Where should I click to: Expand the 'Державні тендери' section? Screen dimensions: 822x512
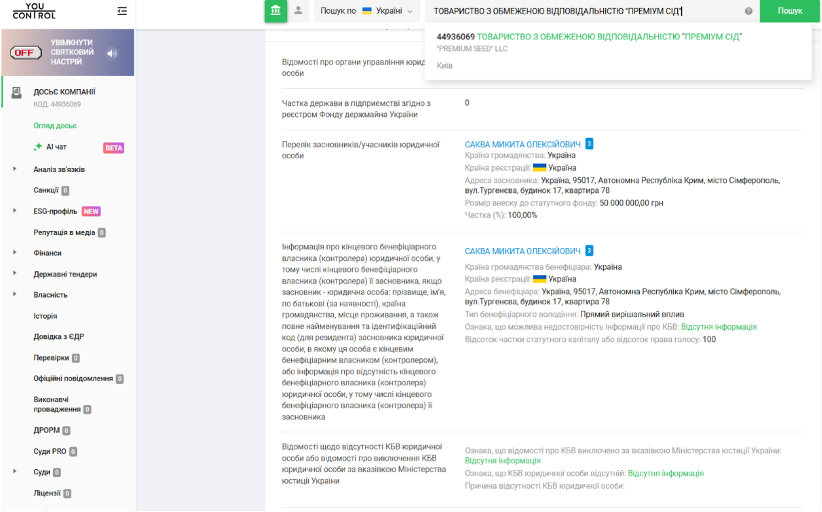[15, 274]
